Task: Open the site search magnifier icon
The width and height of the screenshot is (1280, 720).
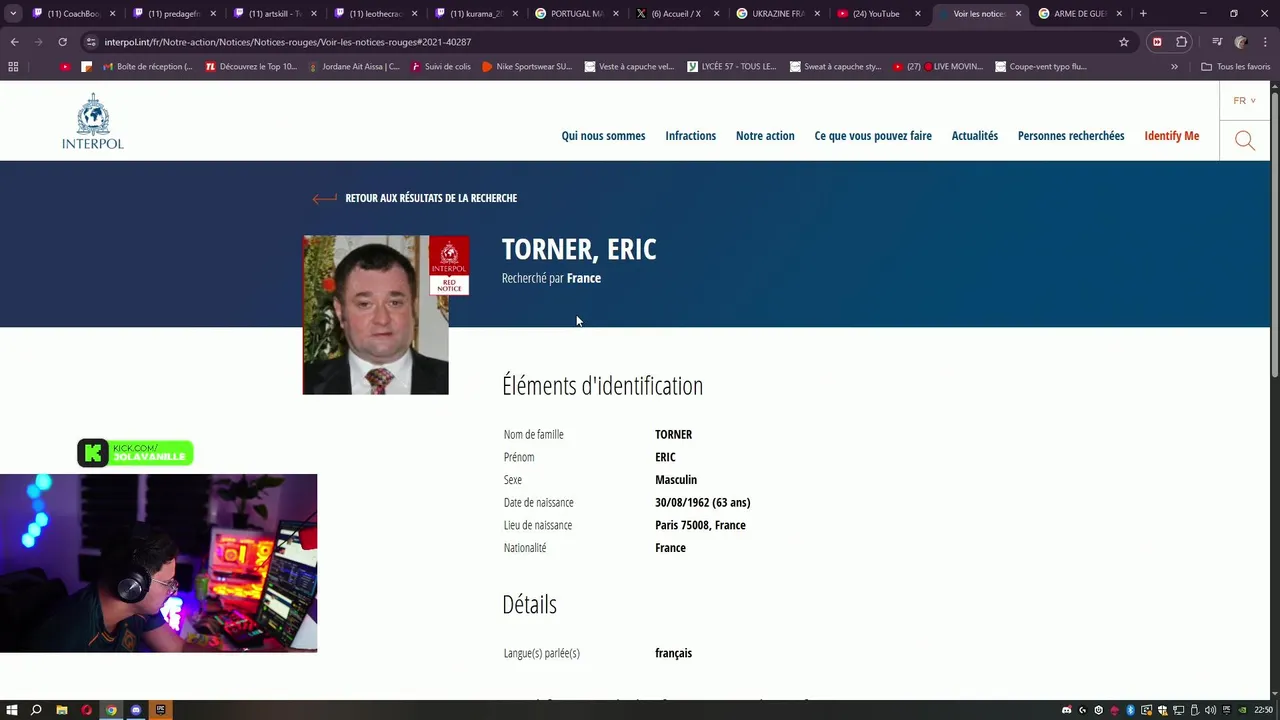Action: click(1245, 141)
